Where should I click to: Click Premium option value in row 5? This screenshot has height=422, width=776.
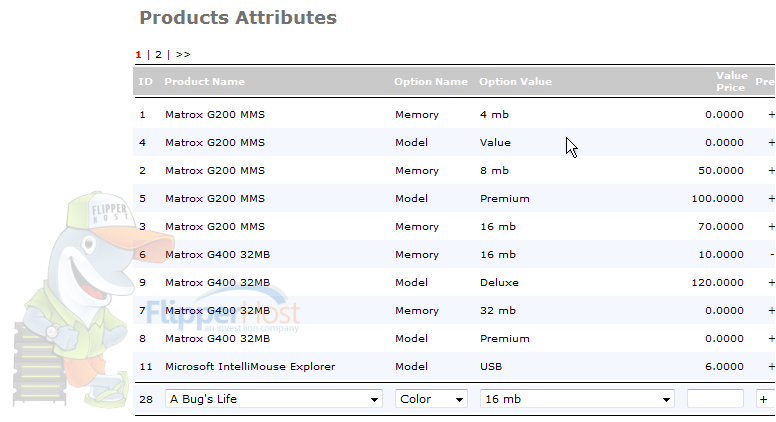[504, 198]
